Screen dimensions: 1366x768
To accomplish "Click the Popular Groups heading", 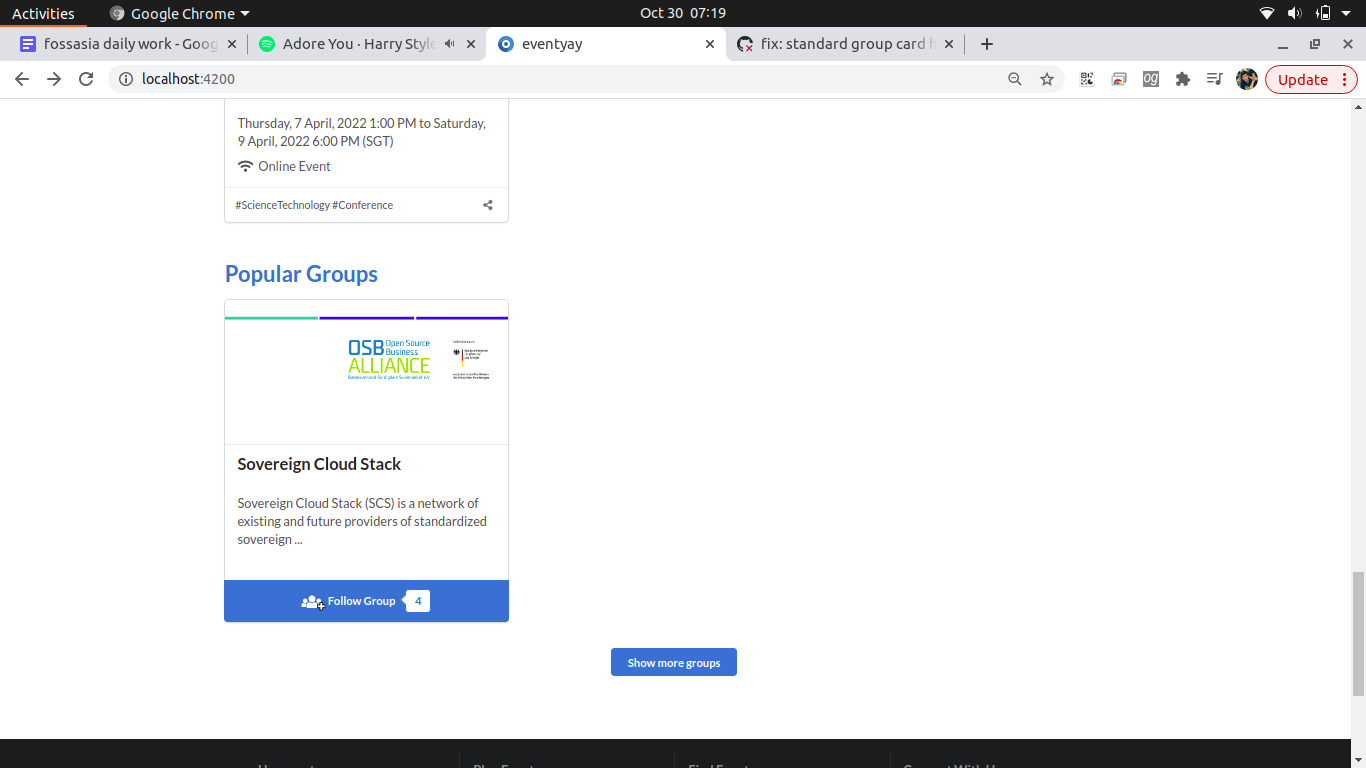I will (301, 274).
